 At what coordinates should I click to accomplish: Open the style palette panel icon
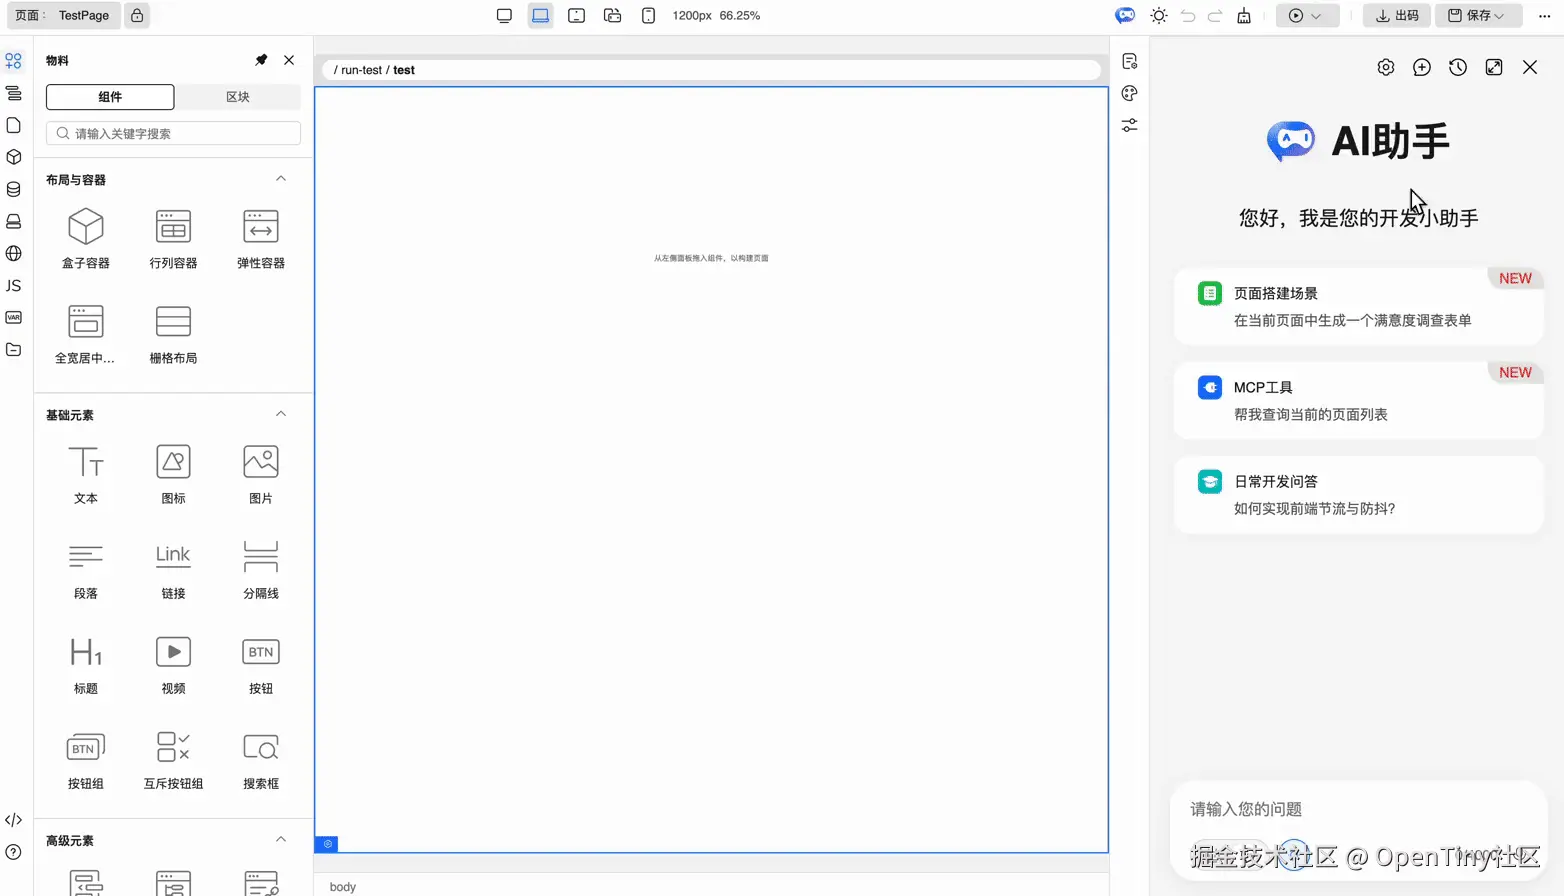point(1130,93)
